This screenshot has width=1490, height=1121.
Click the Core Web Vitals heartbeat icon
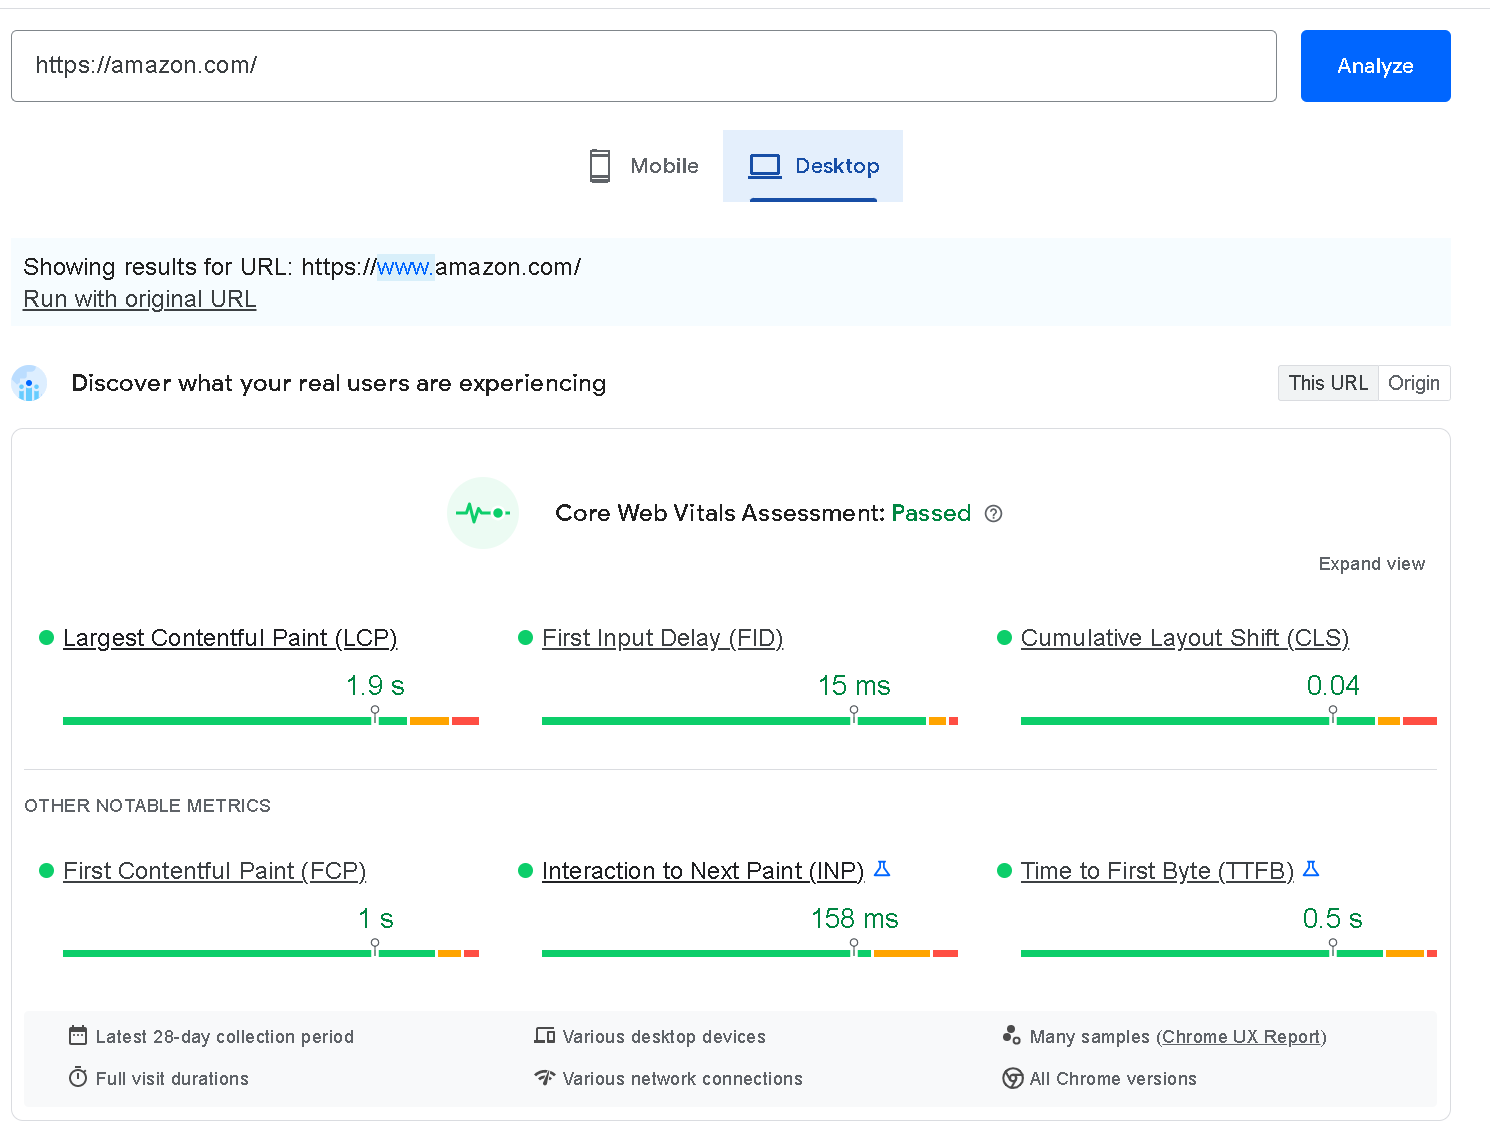pyautogui.click(x=483, y=513)
